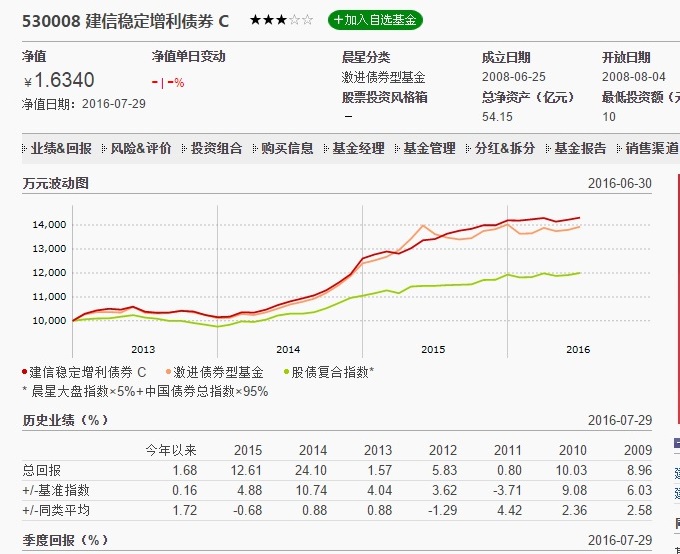The height and width of the screenshot is (554, 680).
Task: Click the 2016 x-axis label
Action: (578, 350)
